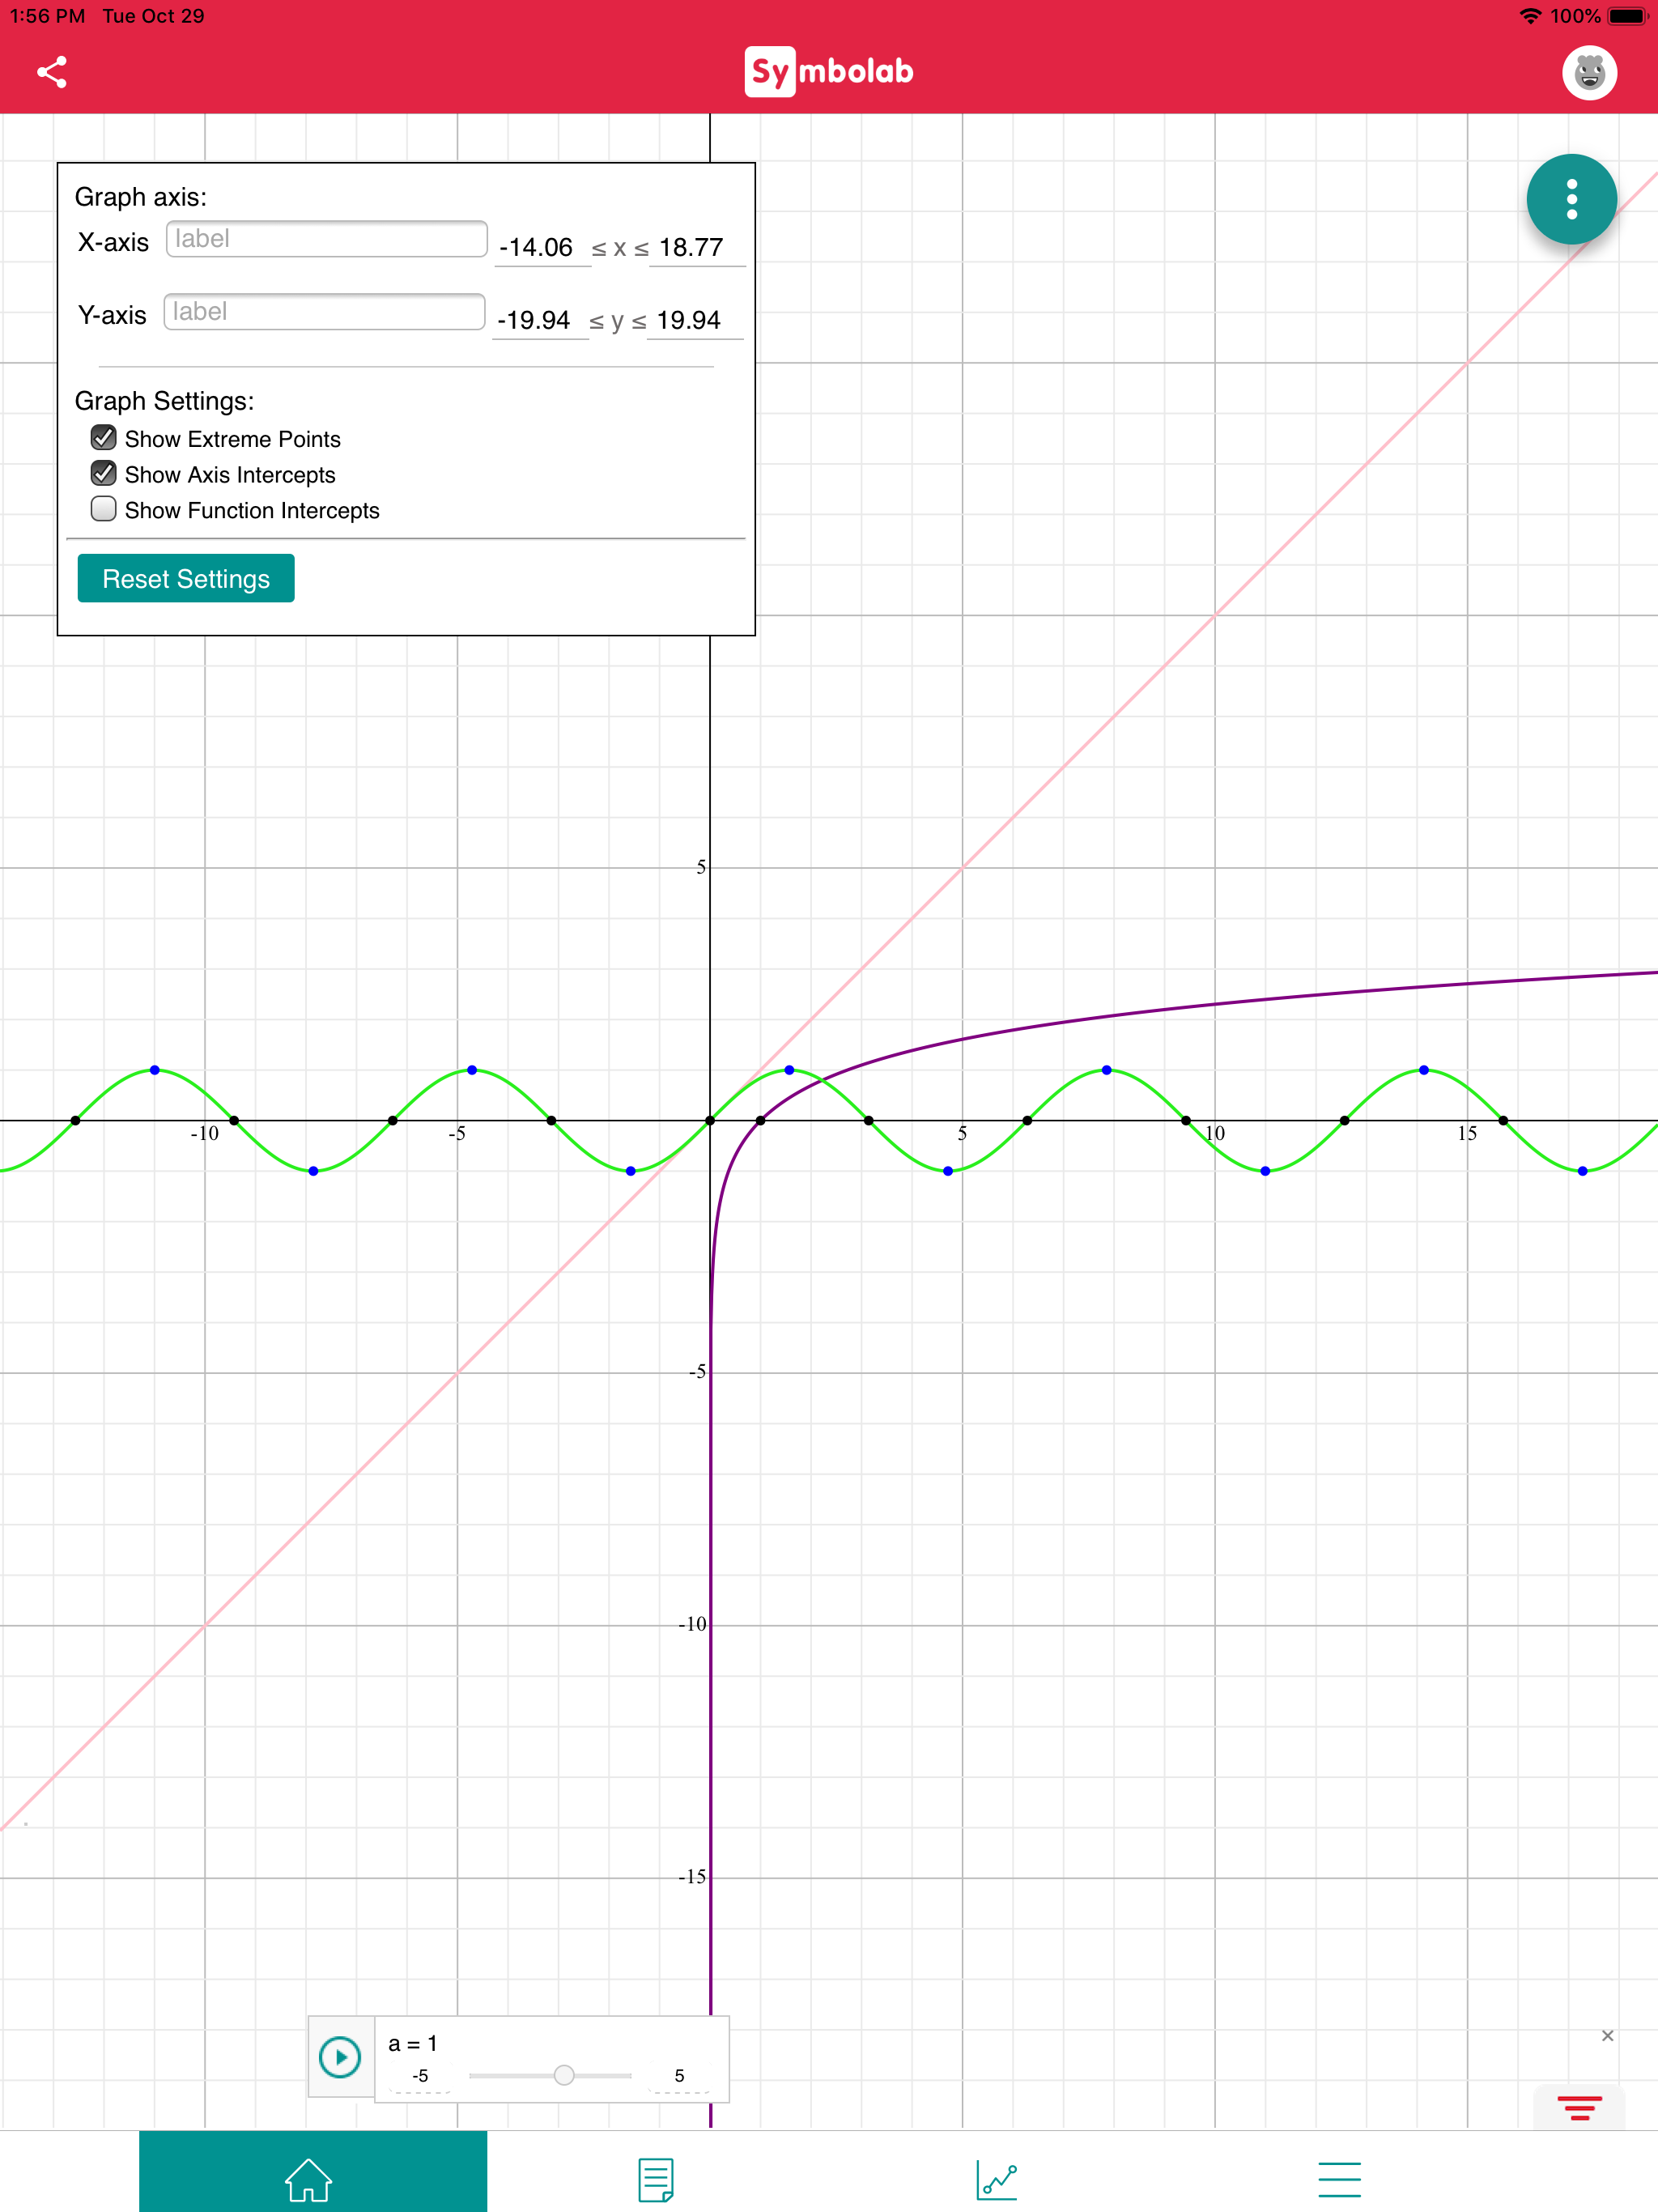This screenshot has height=2212, width=1658.
Task: Click the y-axis label -10
Action: (692, 1624)
